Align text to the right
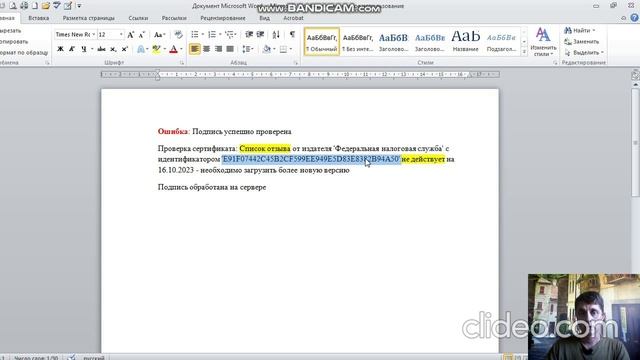Screen dimensions: 640x360 pos(218,49)
